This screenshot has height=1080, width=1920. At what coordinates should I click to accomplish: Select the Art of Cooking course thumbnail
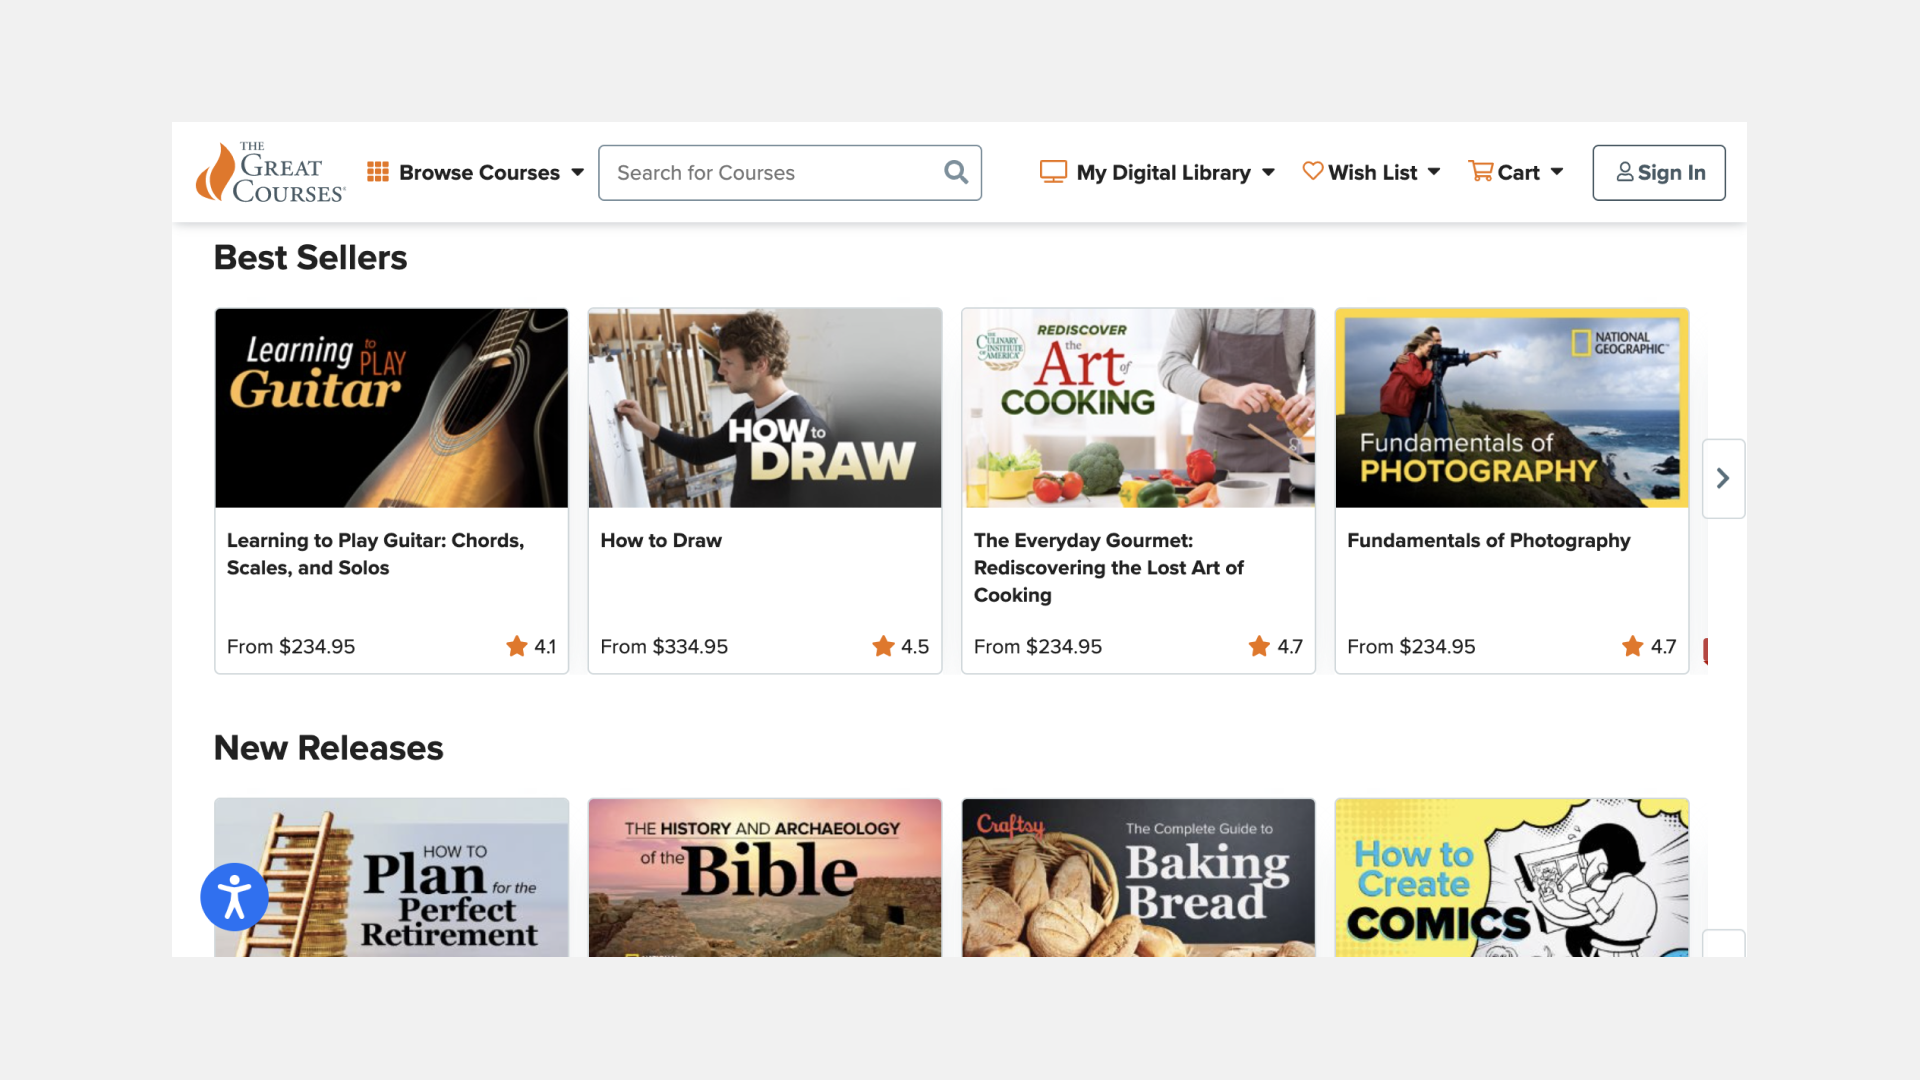pyautogui.click(x=1138, y=408)
